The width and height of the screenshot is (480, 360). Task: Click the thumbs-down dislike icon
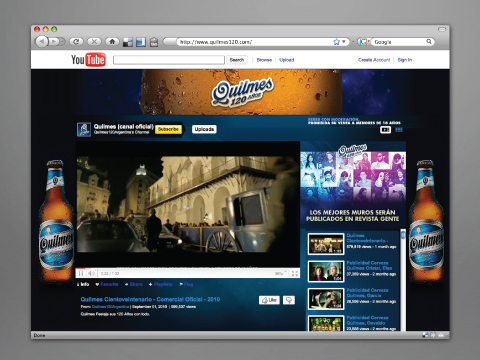289,300
